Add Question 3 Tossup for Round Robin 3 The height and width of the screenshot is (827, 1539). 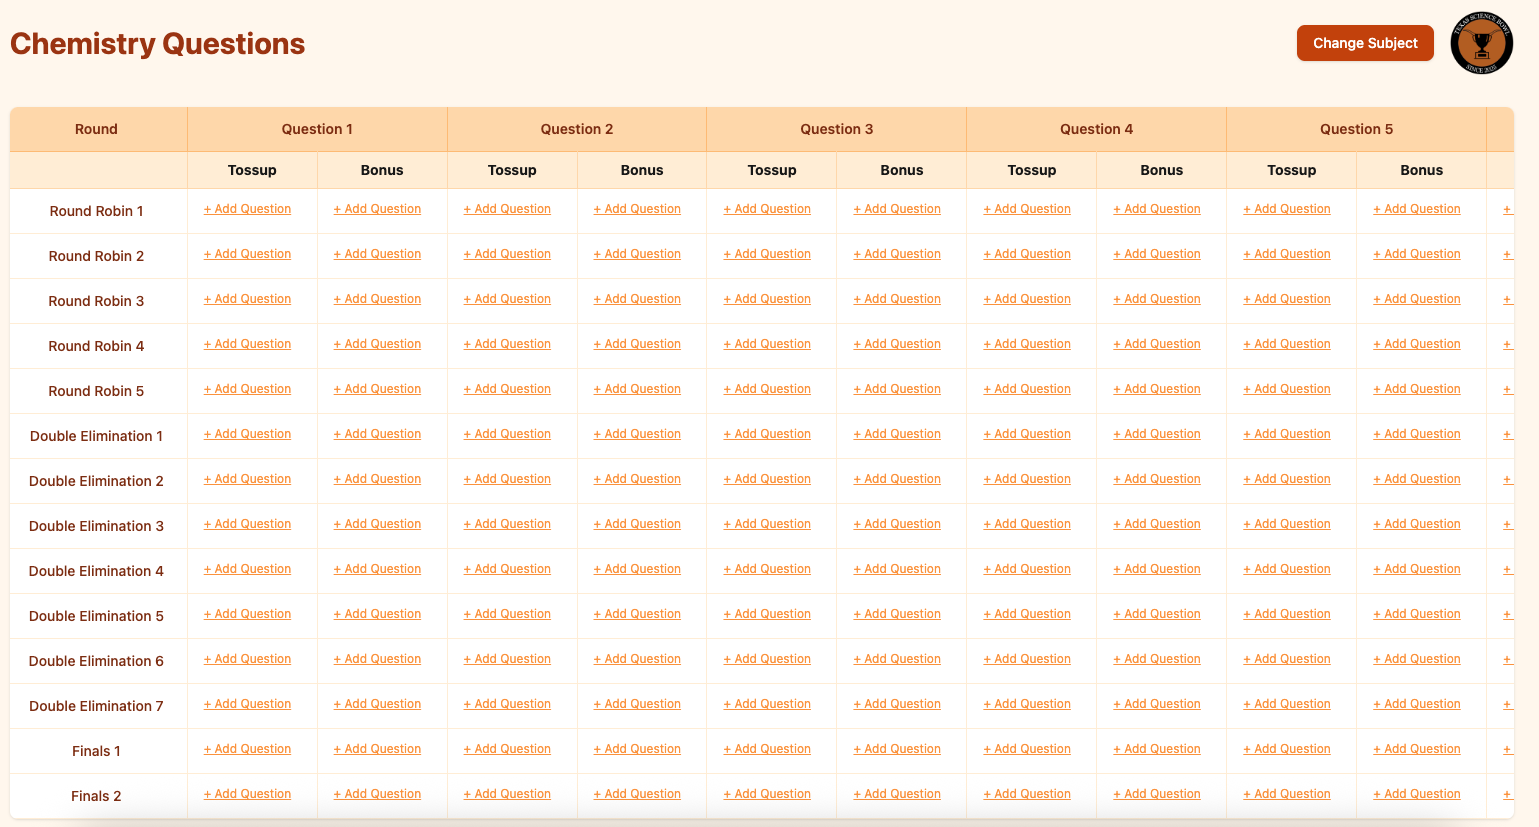click(x=767, y=299)
